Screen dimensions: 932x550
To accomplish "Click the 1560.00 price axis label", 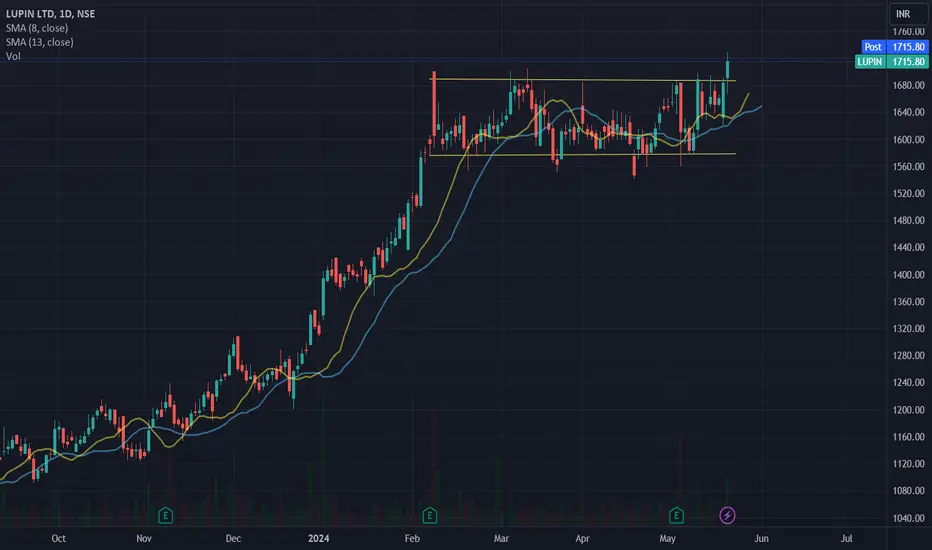I will pos(908,166).
